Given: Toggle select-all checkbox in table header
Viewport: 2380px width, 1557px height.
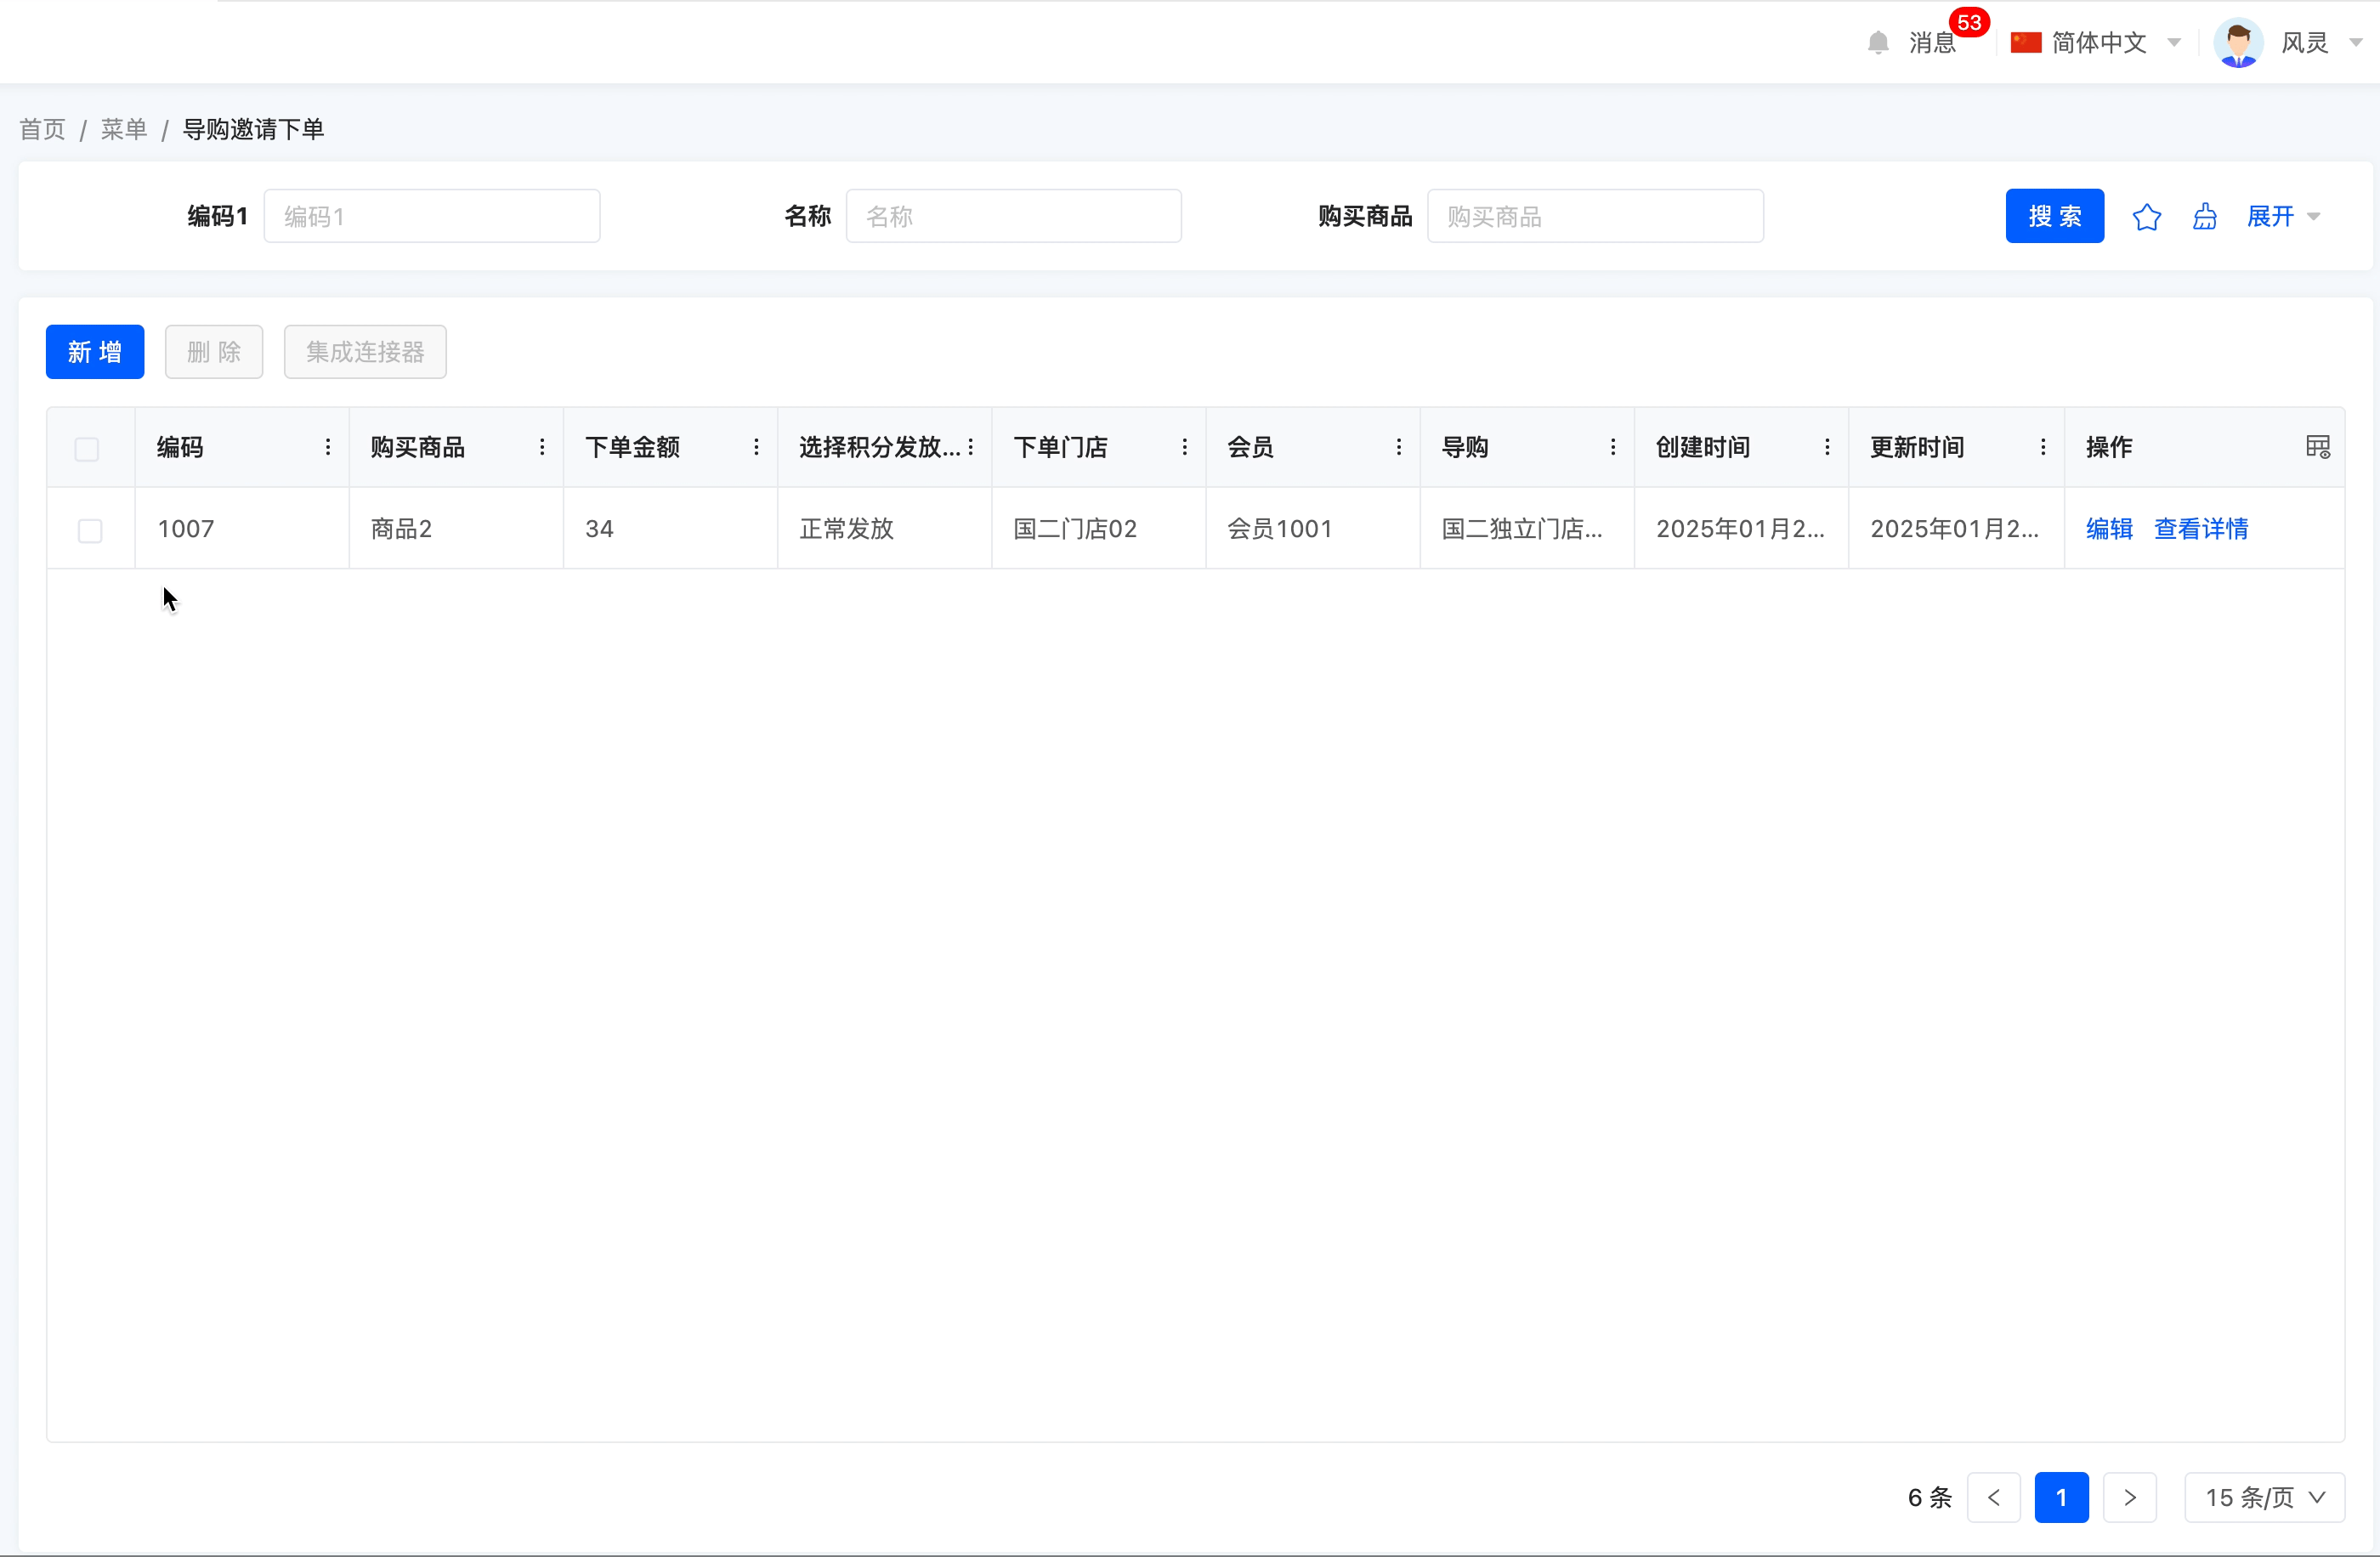Looking at the screenshot, I should pos(87,449).
